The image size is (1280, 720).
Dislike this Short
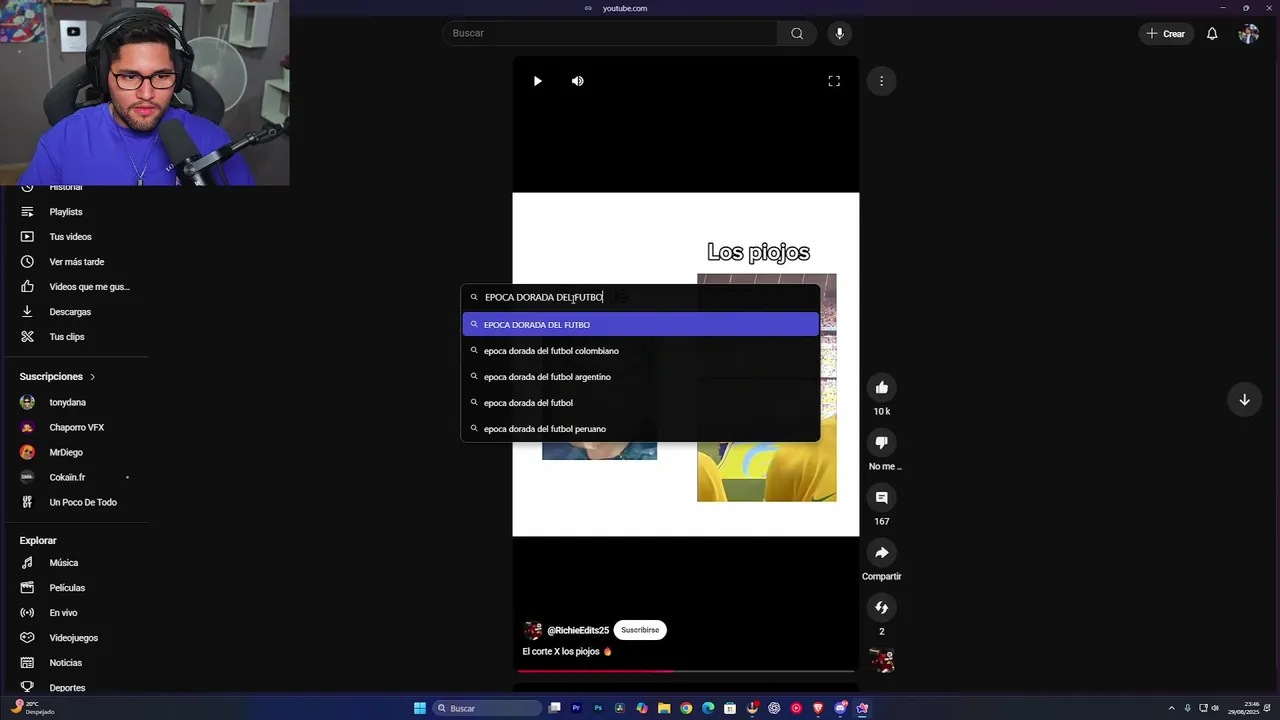(881, 443)
